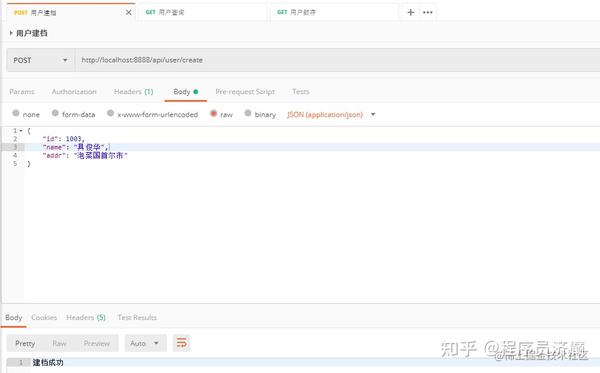This screenshot has height=373, width=600.
Task: Toggle the response line wrap icon
Action: coord(181,343)
